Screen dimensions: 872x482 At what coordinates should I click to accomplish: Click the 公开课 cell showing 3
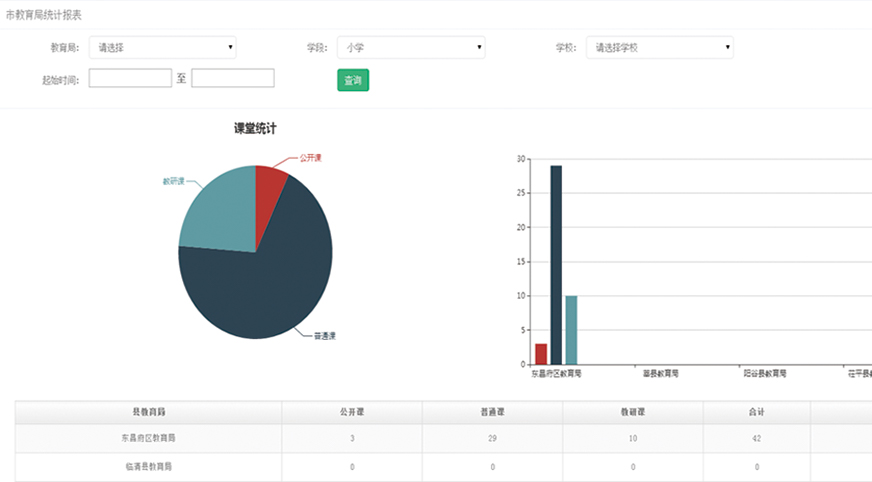click(352, 438)
